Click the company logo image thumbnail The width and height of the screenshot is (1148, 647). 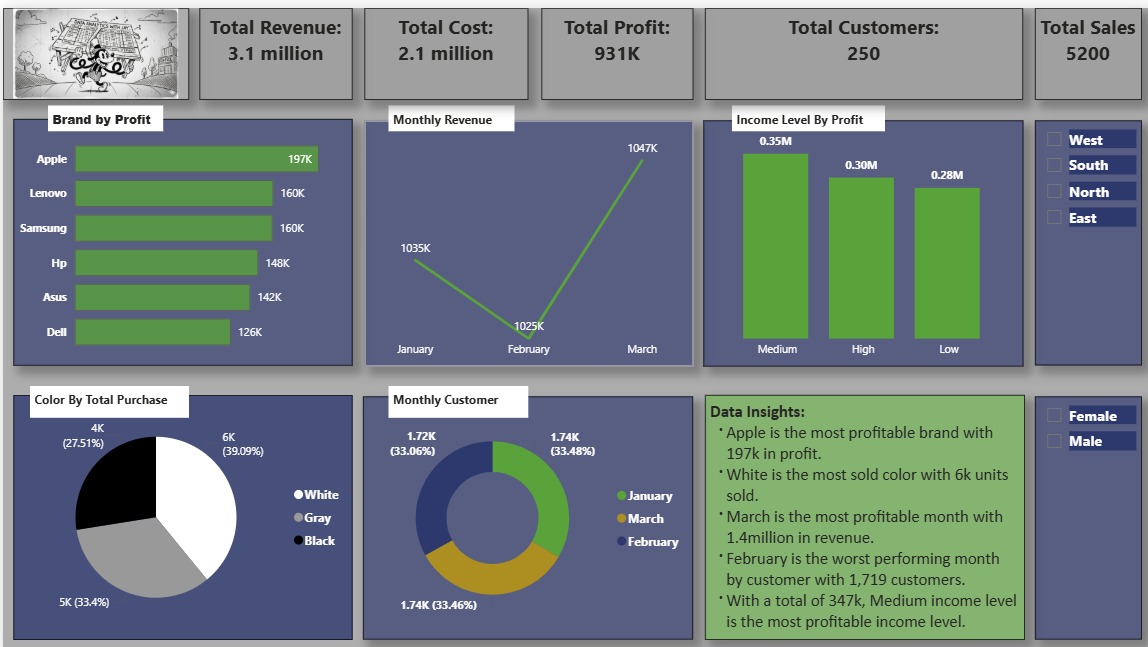coord(97,53)
